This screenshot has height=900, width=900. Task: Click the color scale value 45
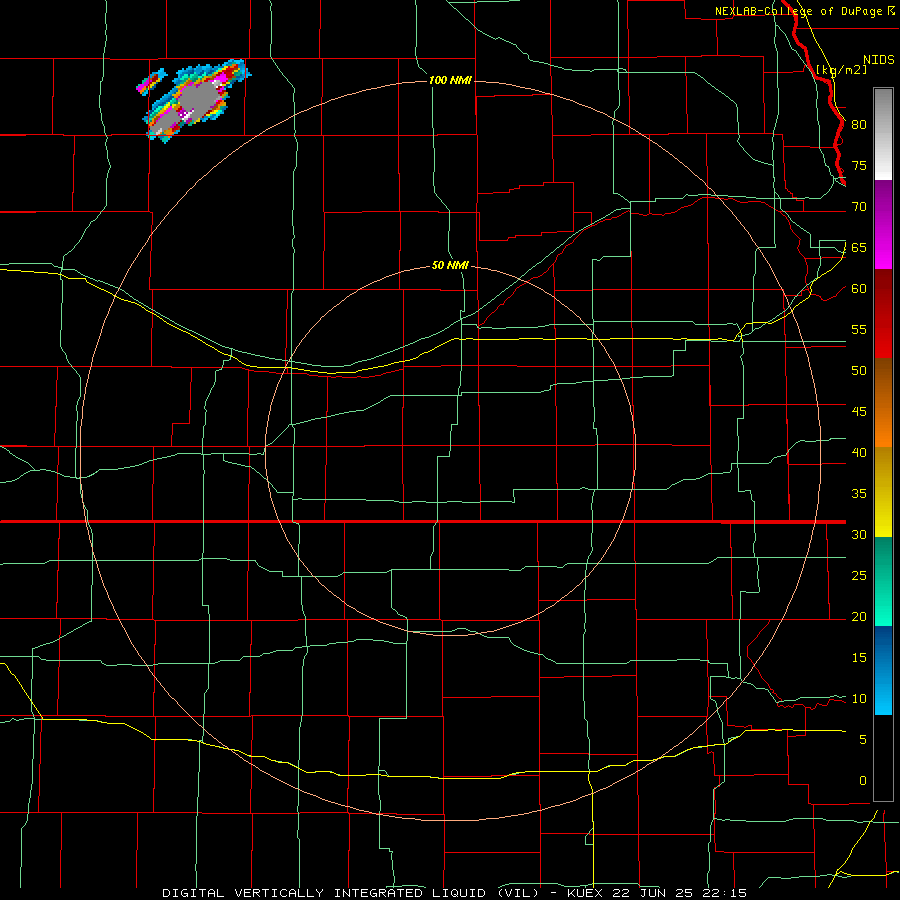pyautogui.click(x=859, y=412)
